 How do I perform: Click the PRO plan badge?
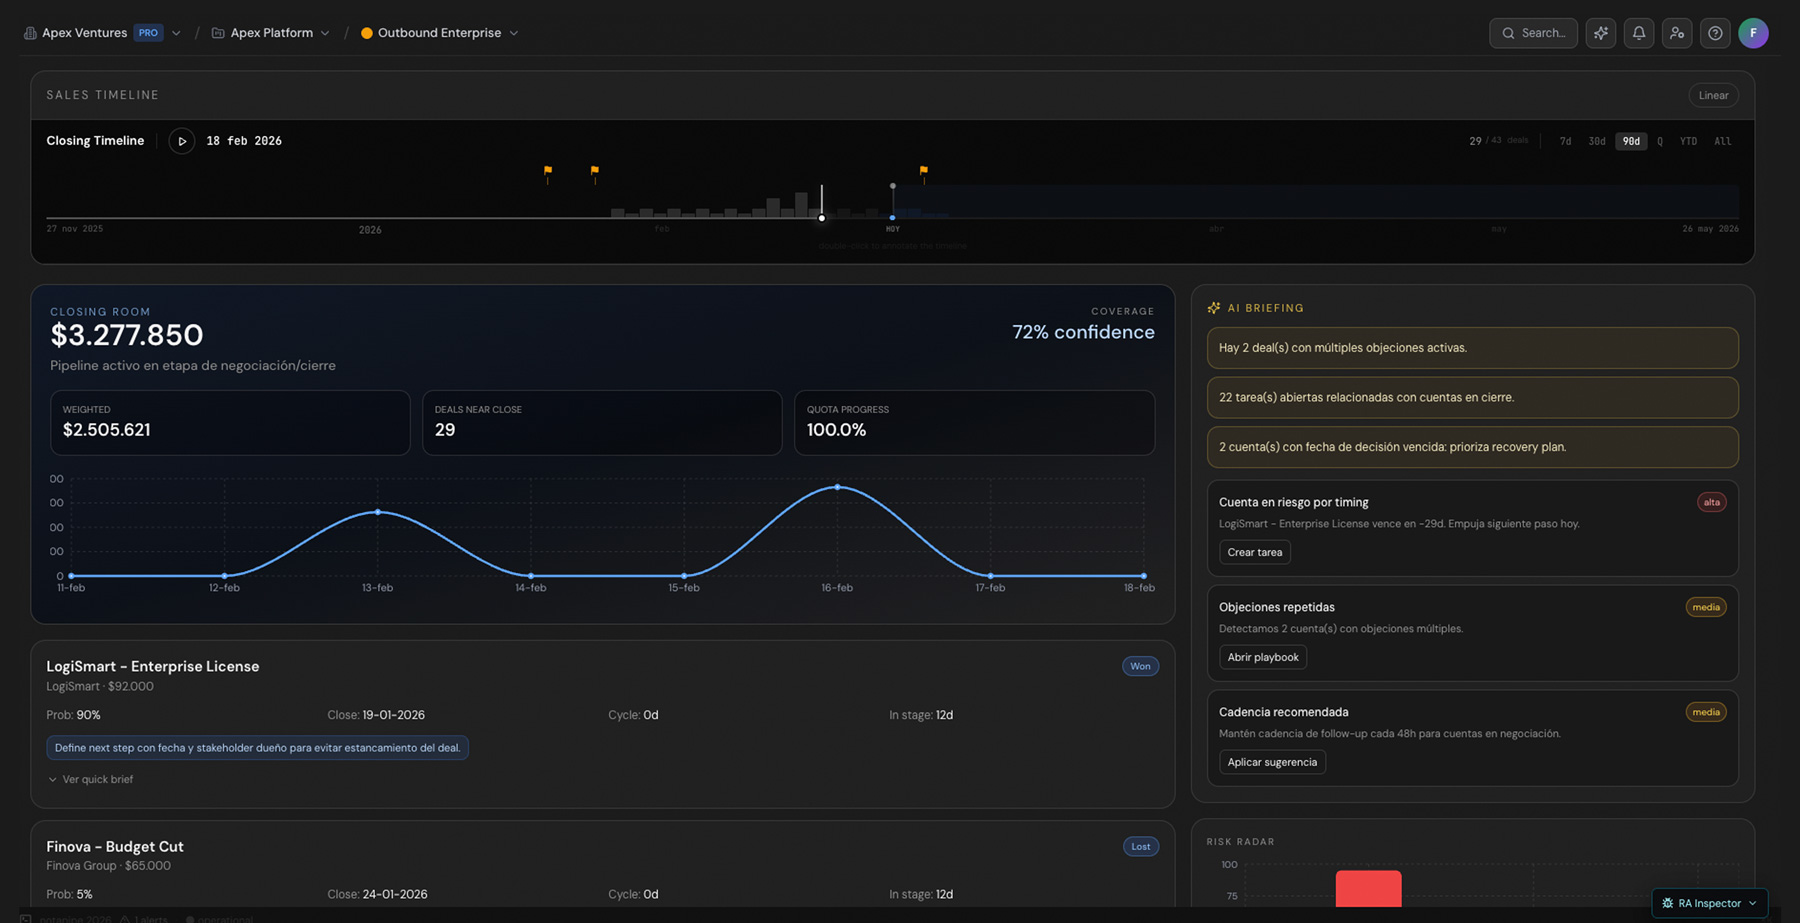coord(148,33)
